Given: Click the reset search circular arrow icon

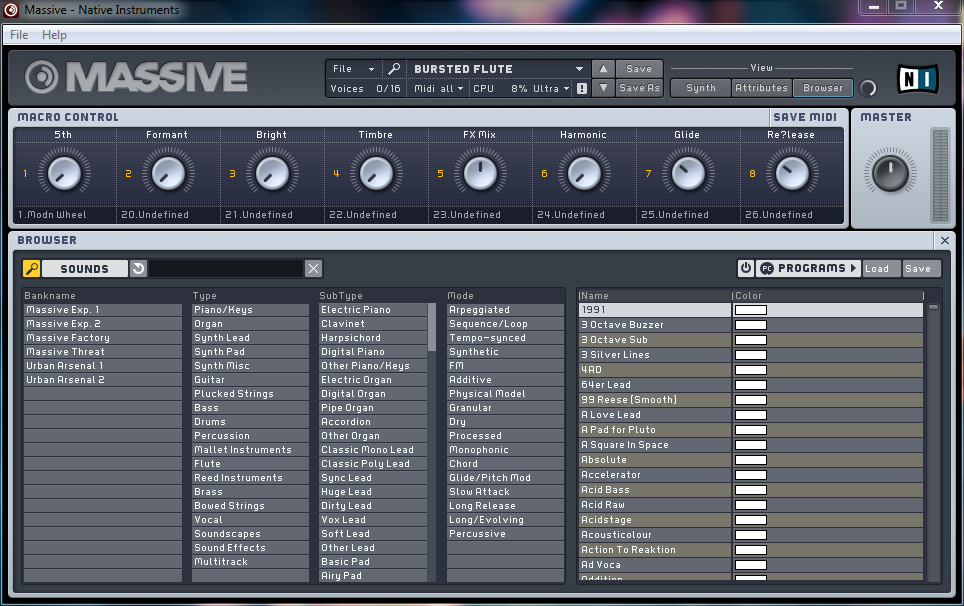Looking at the screenshot, I should [138, 269].
